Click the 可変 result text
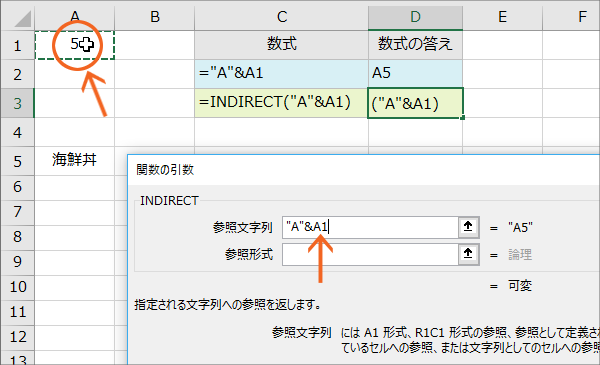The image size is (600, 365). tap(520, 286)
